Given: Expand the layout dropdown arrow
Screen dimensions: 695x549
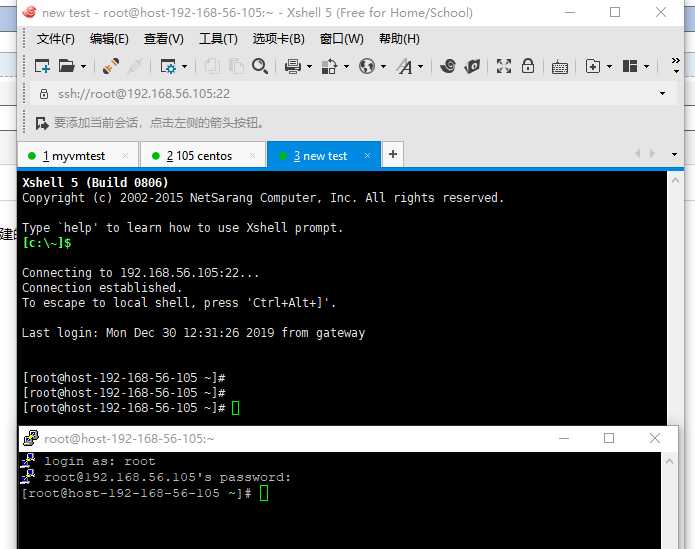Looking at the screenshot, I should [x=647, y=67].
